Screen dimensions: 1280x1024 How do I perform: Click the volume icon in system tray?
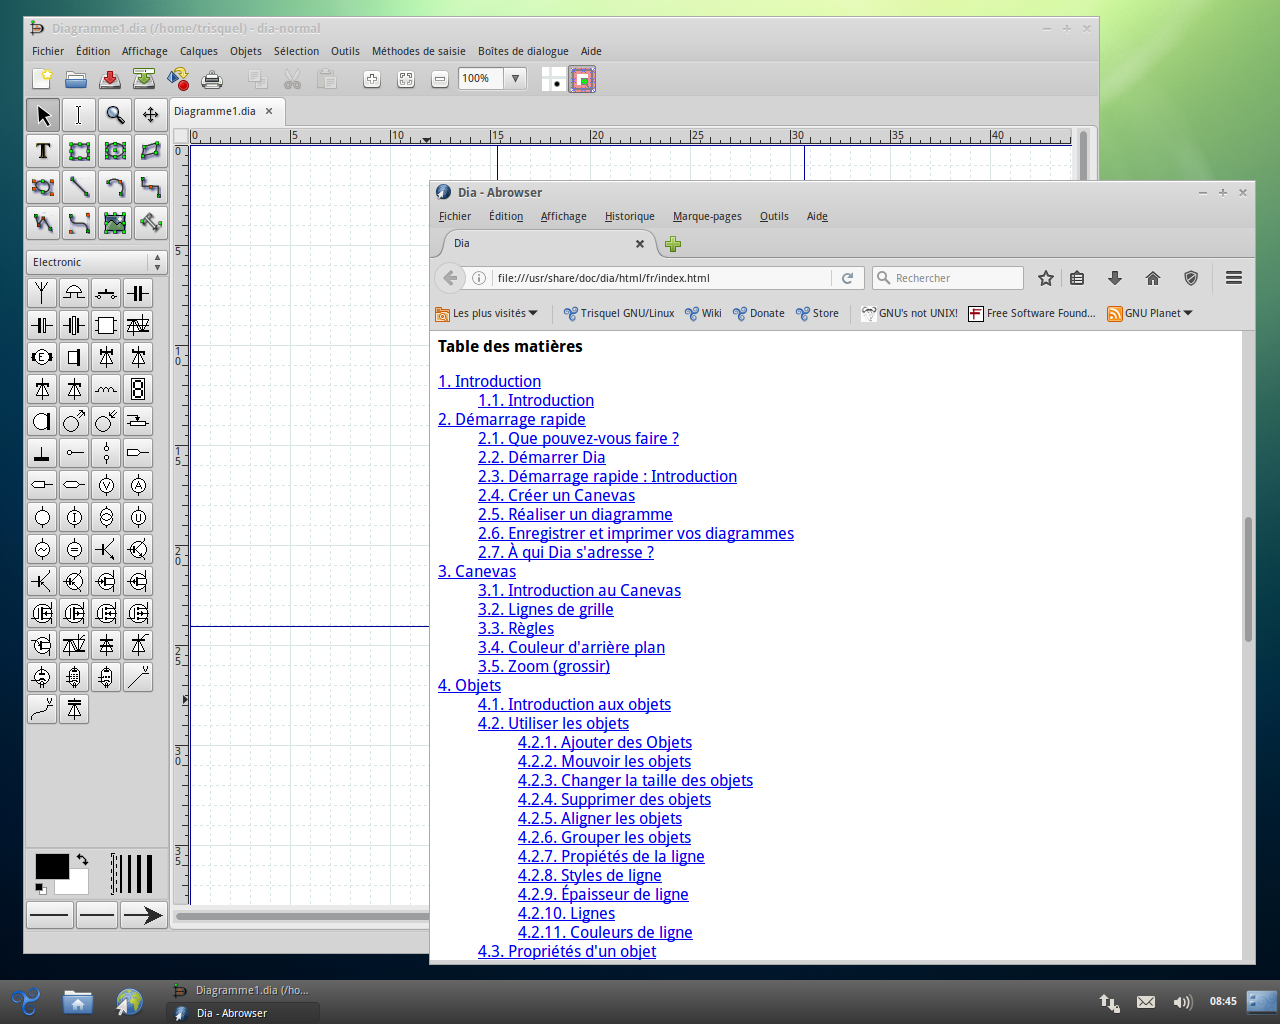coord(1182,1001)
